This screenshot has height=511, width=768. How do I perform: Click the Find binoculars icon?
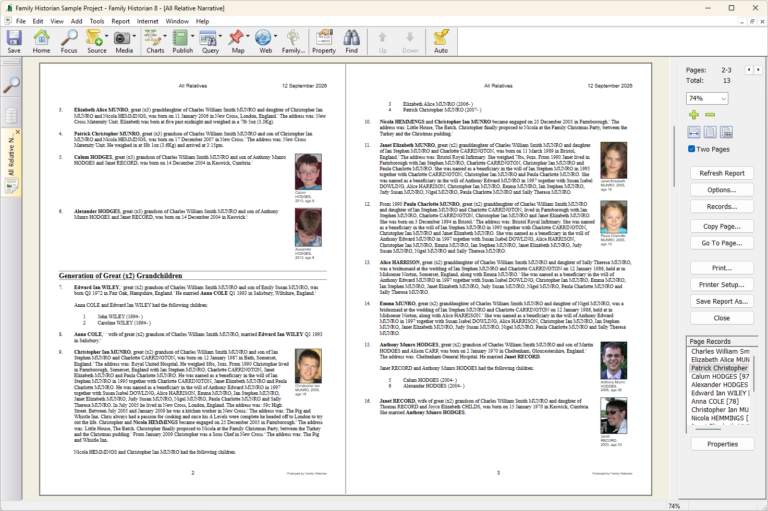351,41
